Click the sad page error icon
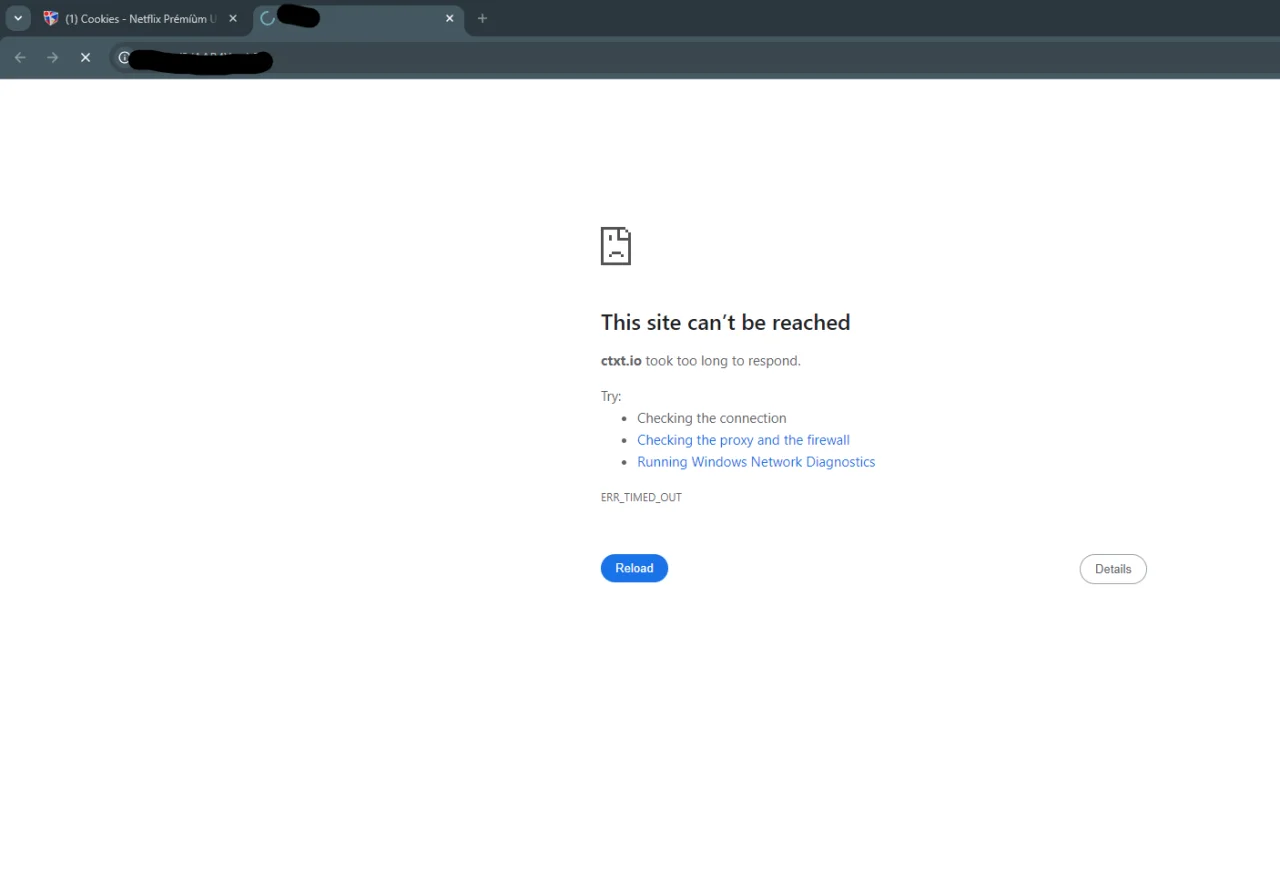The height and width of the screenshot is (874, 1280). [616, 246]
